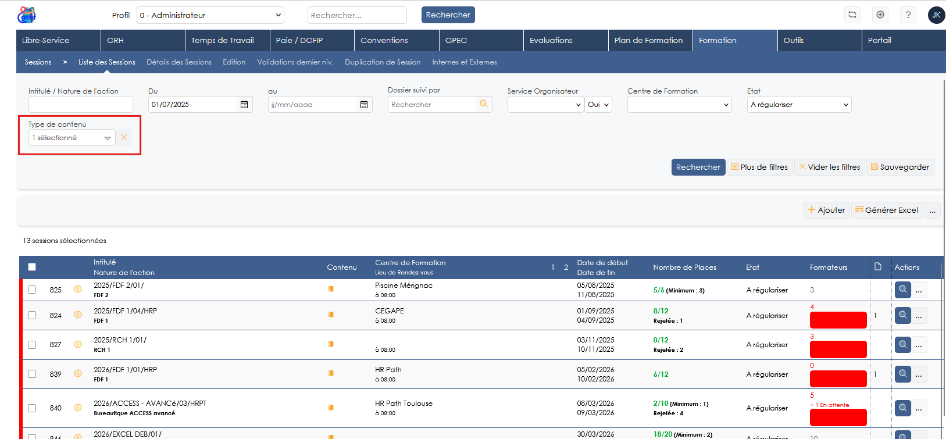Screen dimensions: 946x439
Task: Tick the select-all checkbox in table header
Action: tap(32, 267)
